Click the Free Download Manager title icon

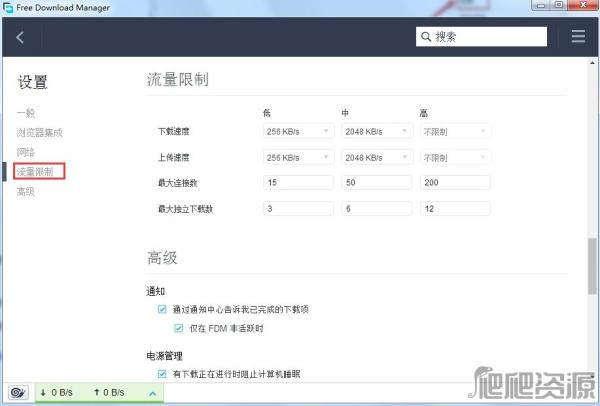[8, 7]
